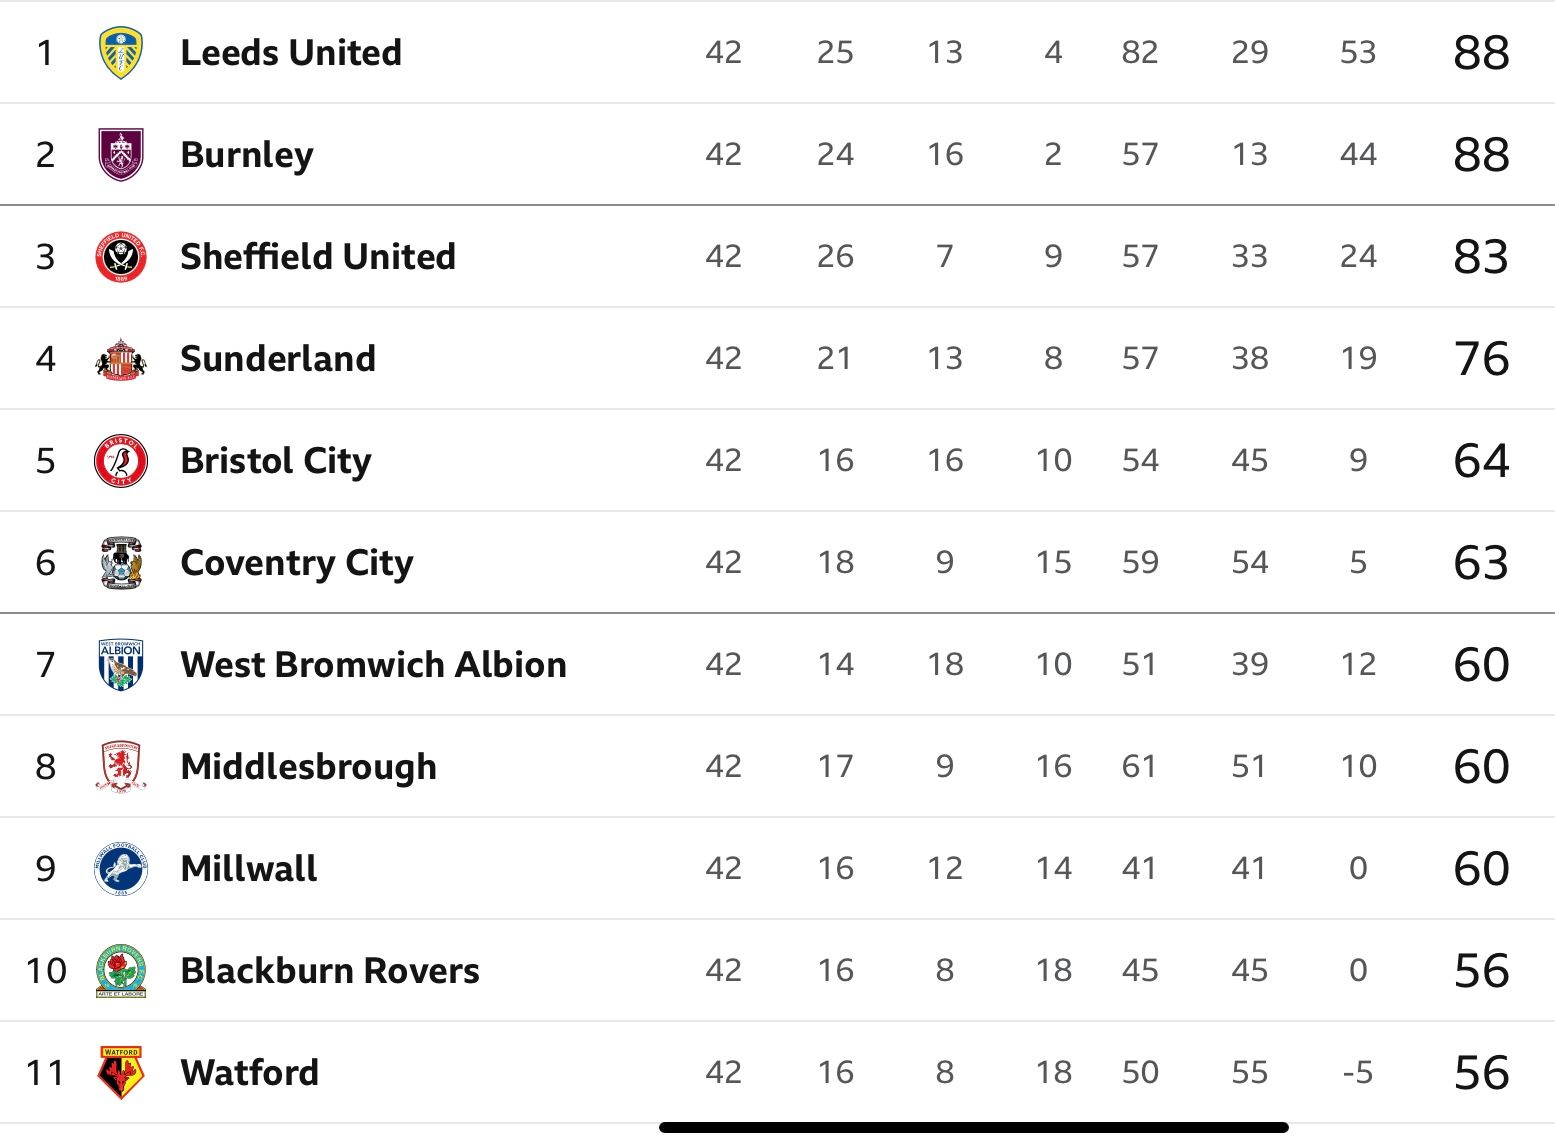Open the Leeds United team link
The image size is (1555, 1148).
291,53
